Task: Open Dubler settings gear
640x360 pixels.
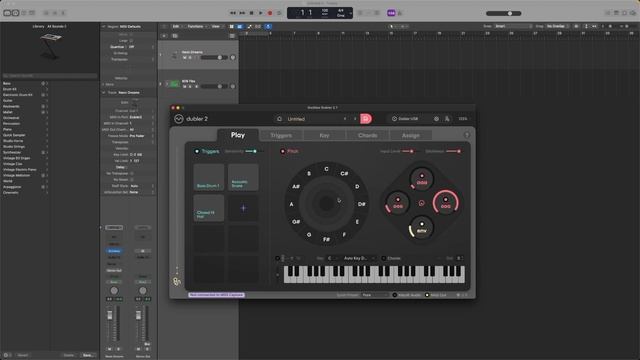Action: point(436,119)
